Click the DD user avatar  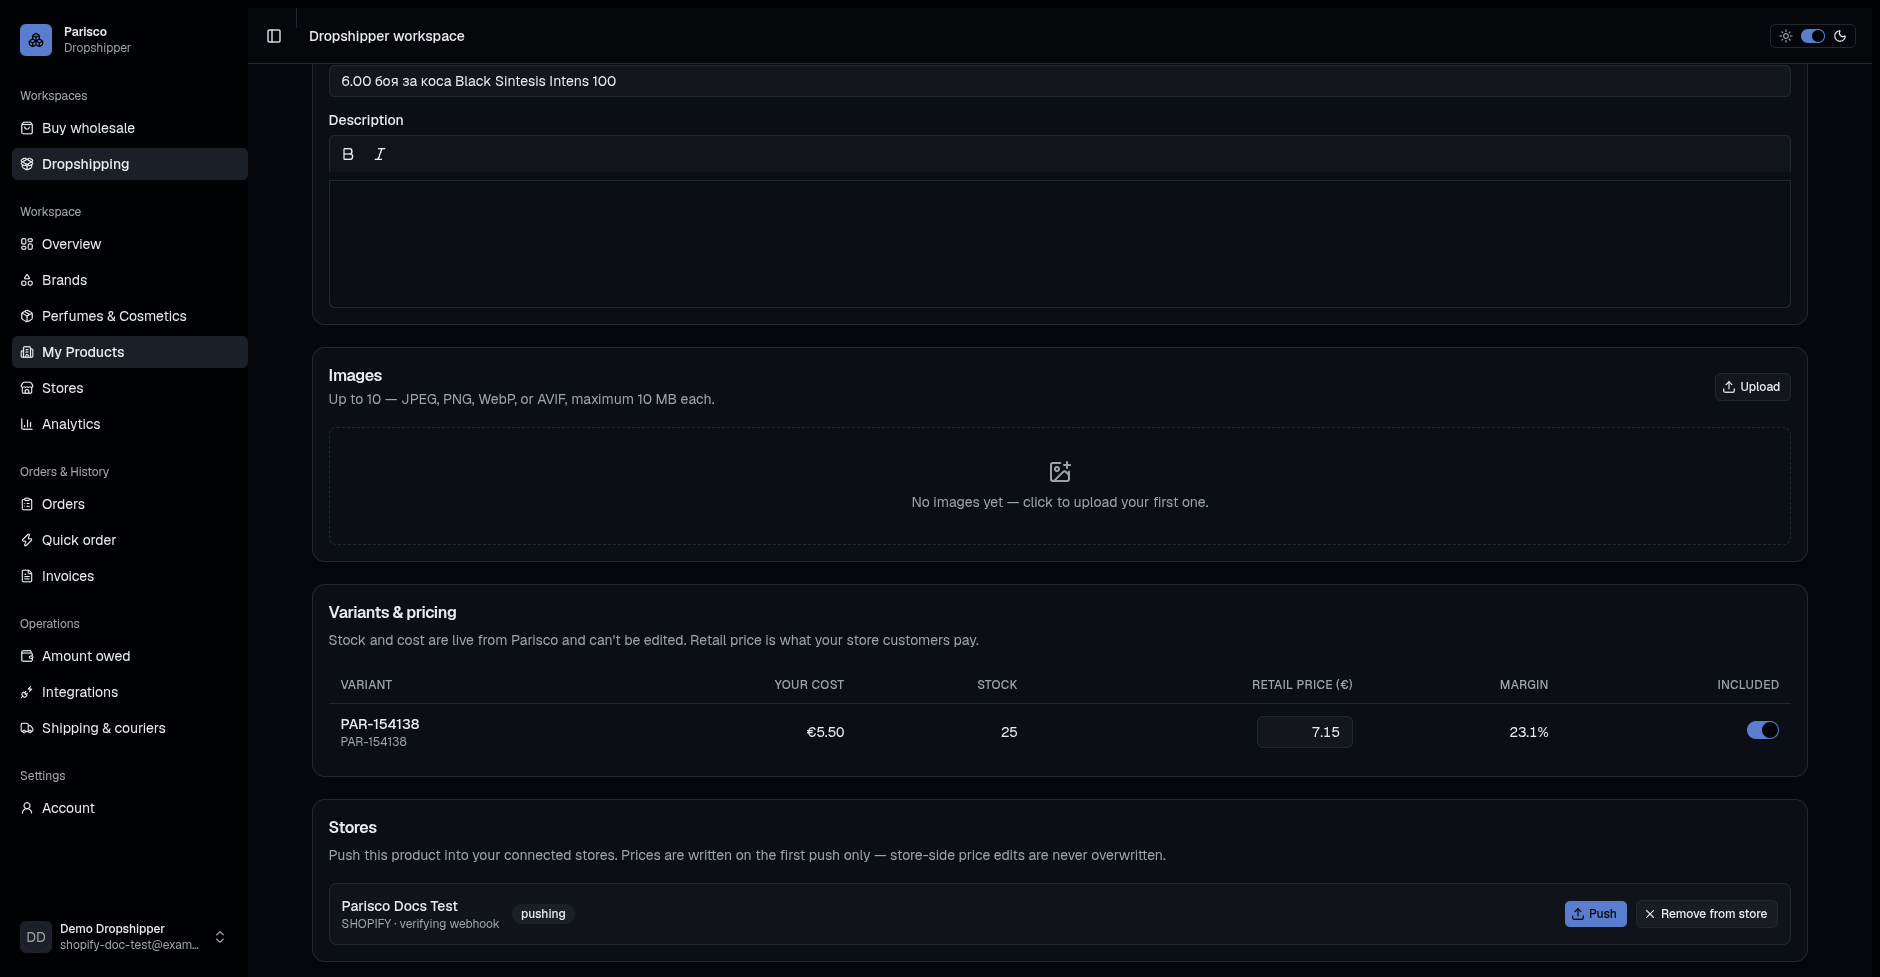[36, 937]
